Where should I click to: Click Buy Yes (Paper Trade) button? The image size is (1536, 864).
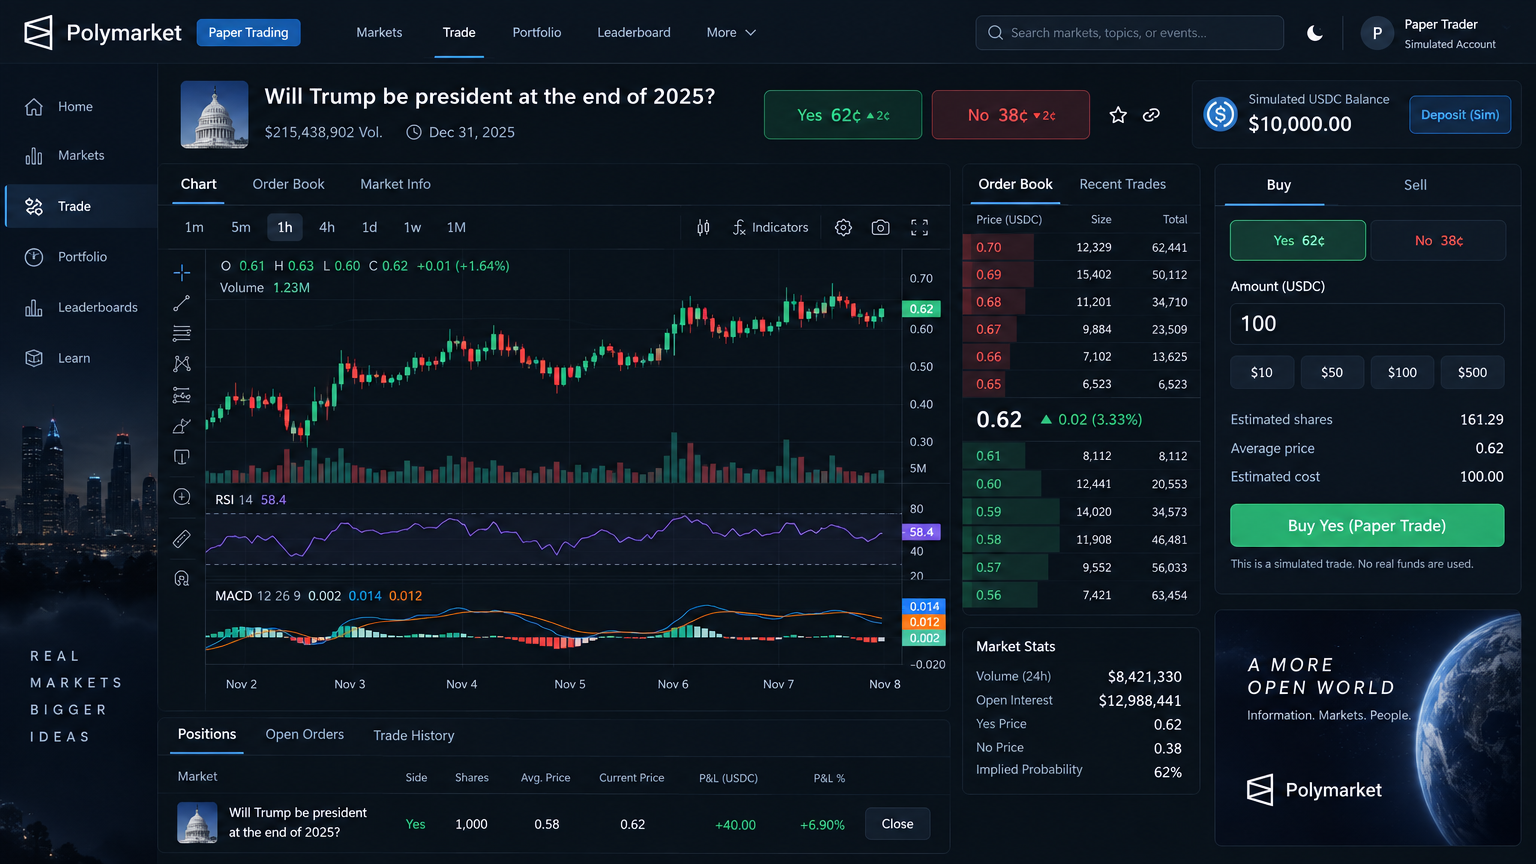pos(1367,525)
